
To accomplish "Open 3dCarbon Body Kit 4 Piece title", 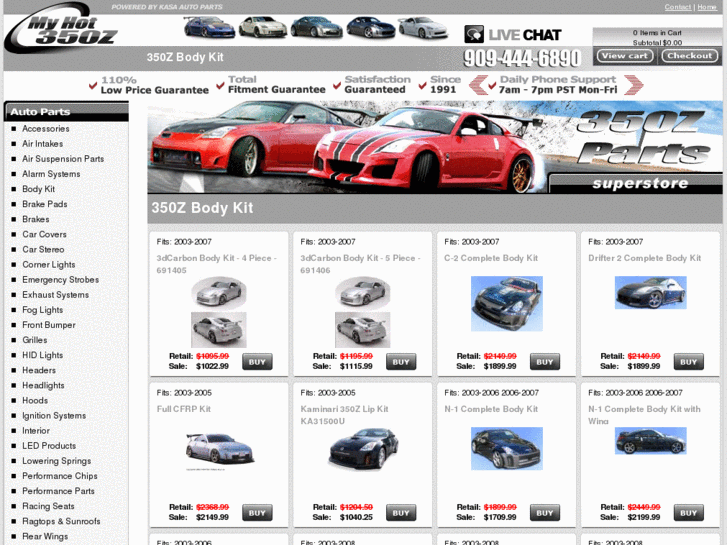I will coord(216,264).
